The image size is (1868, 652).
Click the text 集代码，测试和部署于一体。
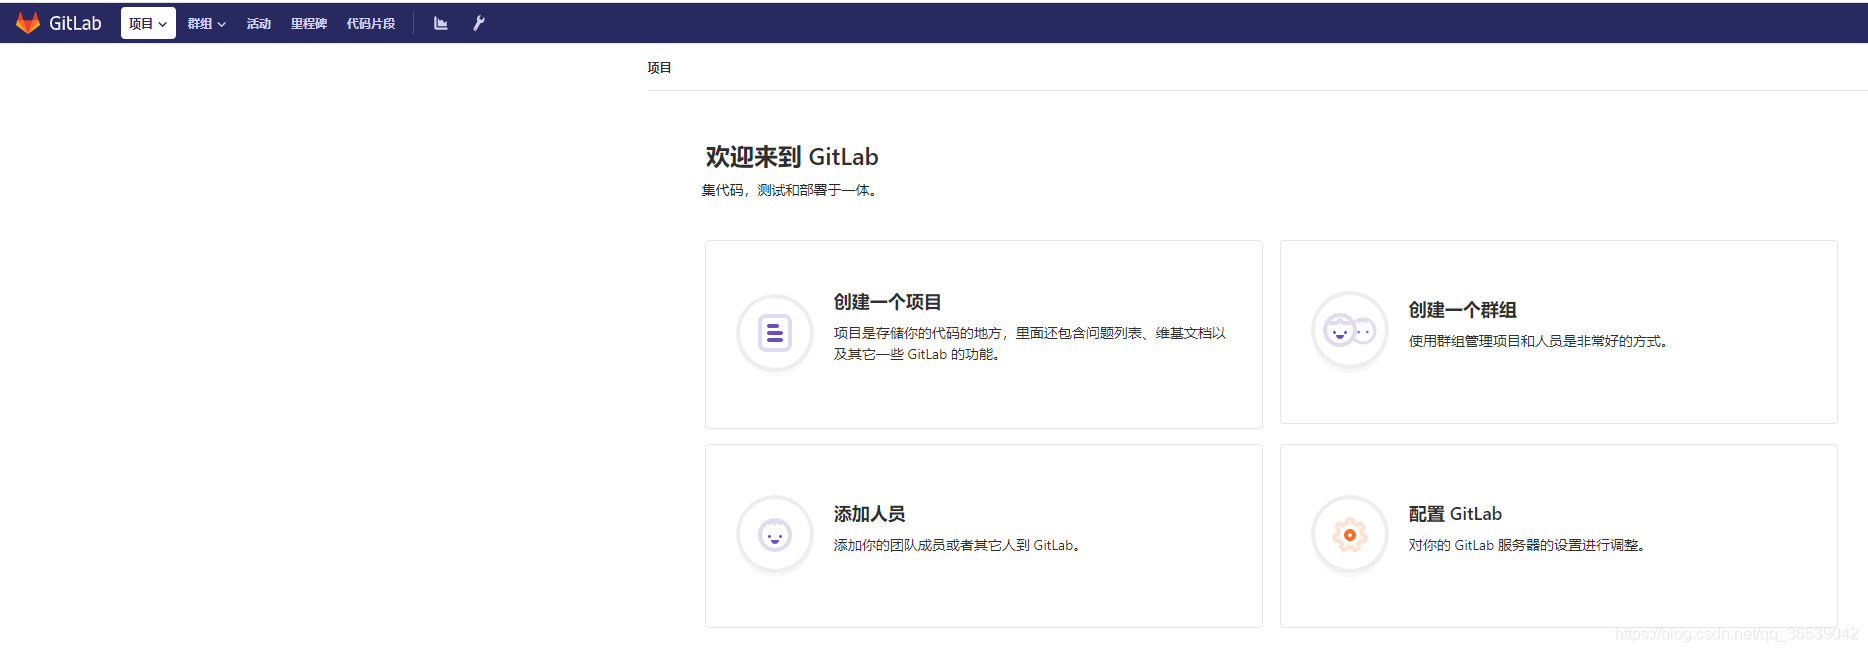point(790,190)
